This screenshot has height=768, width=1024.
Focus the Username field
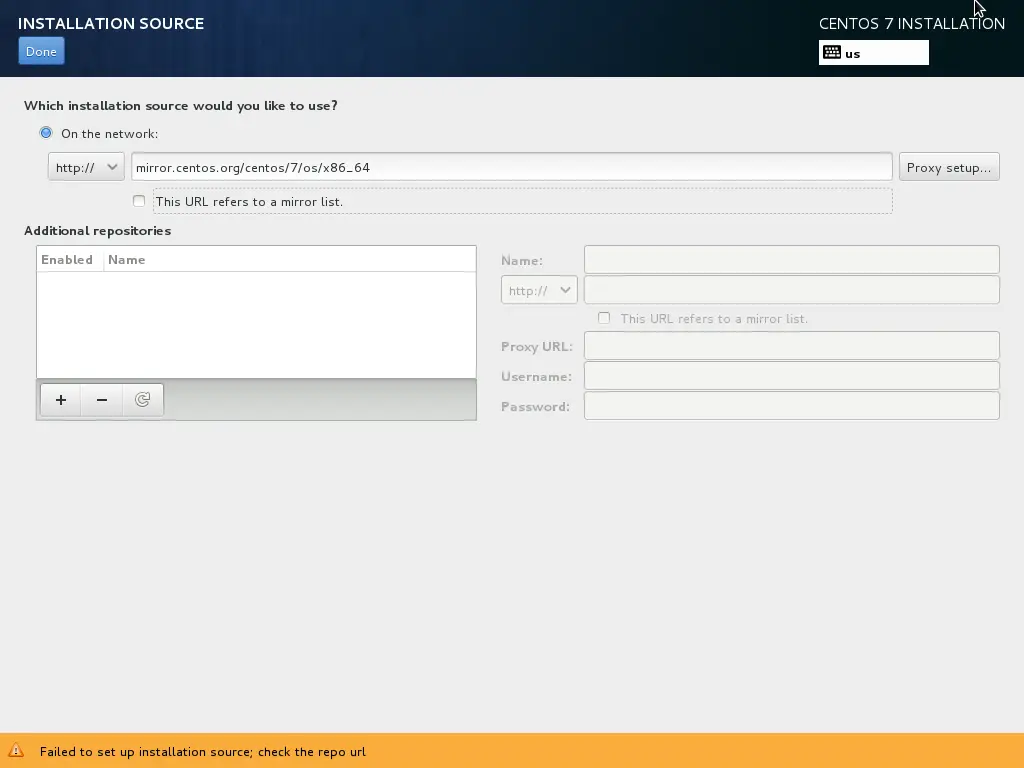pos(792,376)
